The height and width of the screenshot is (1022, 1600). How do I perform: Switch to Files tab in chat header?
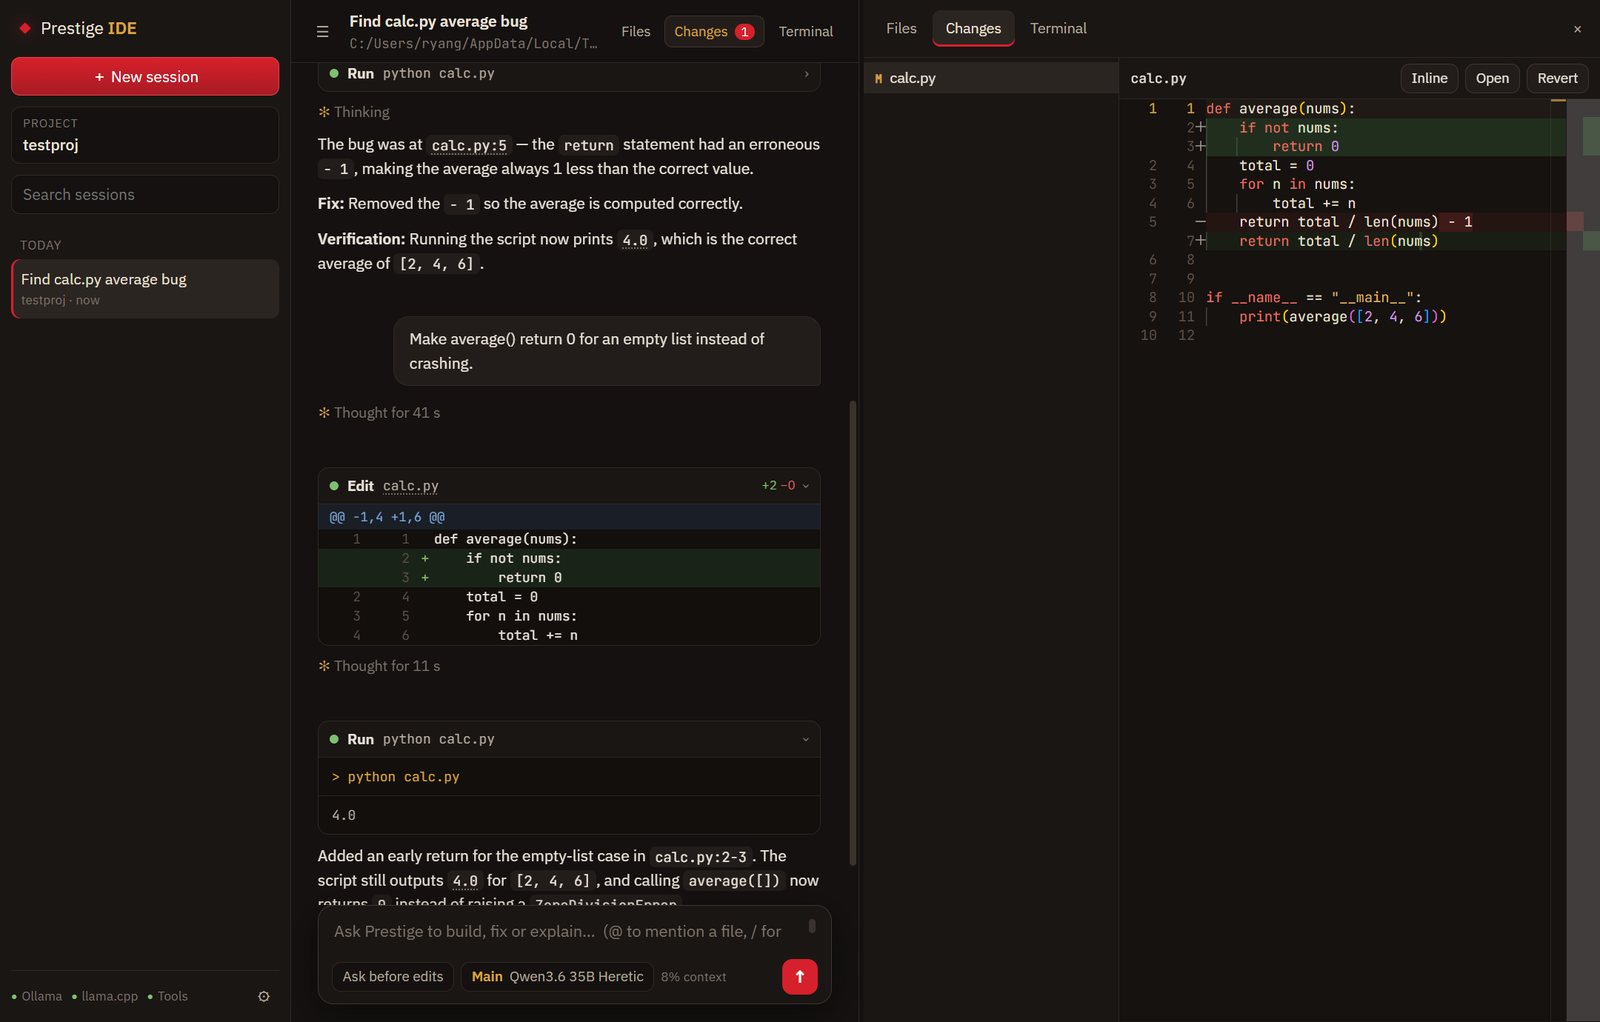pos(636,32)
